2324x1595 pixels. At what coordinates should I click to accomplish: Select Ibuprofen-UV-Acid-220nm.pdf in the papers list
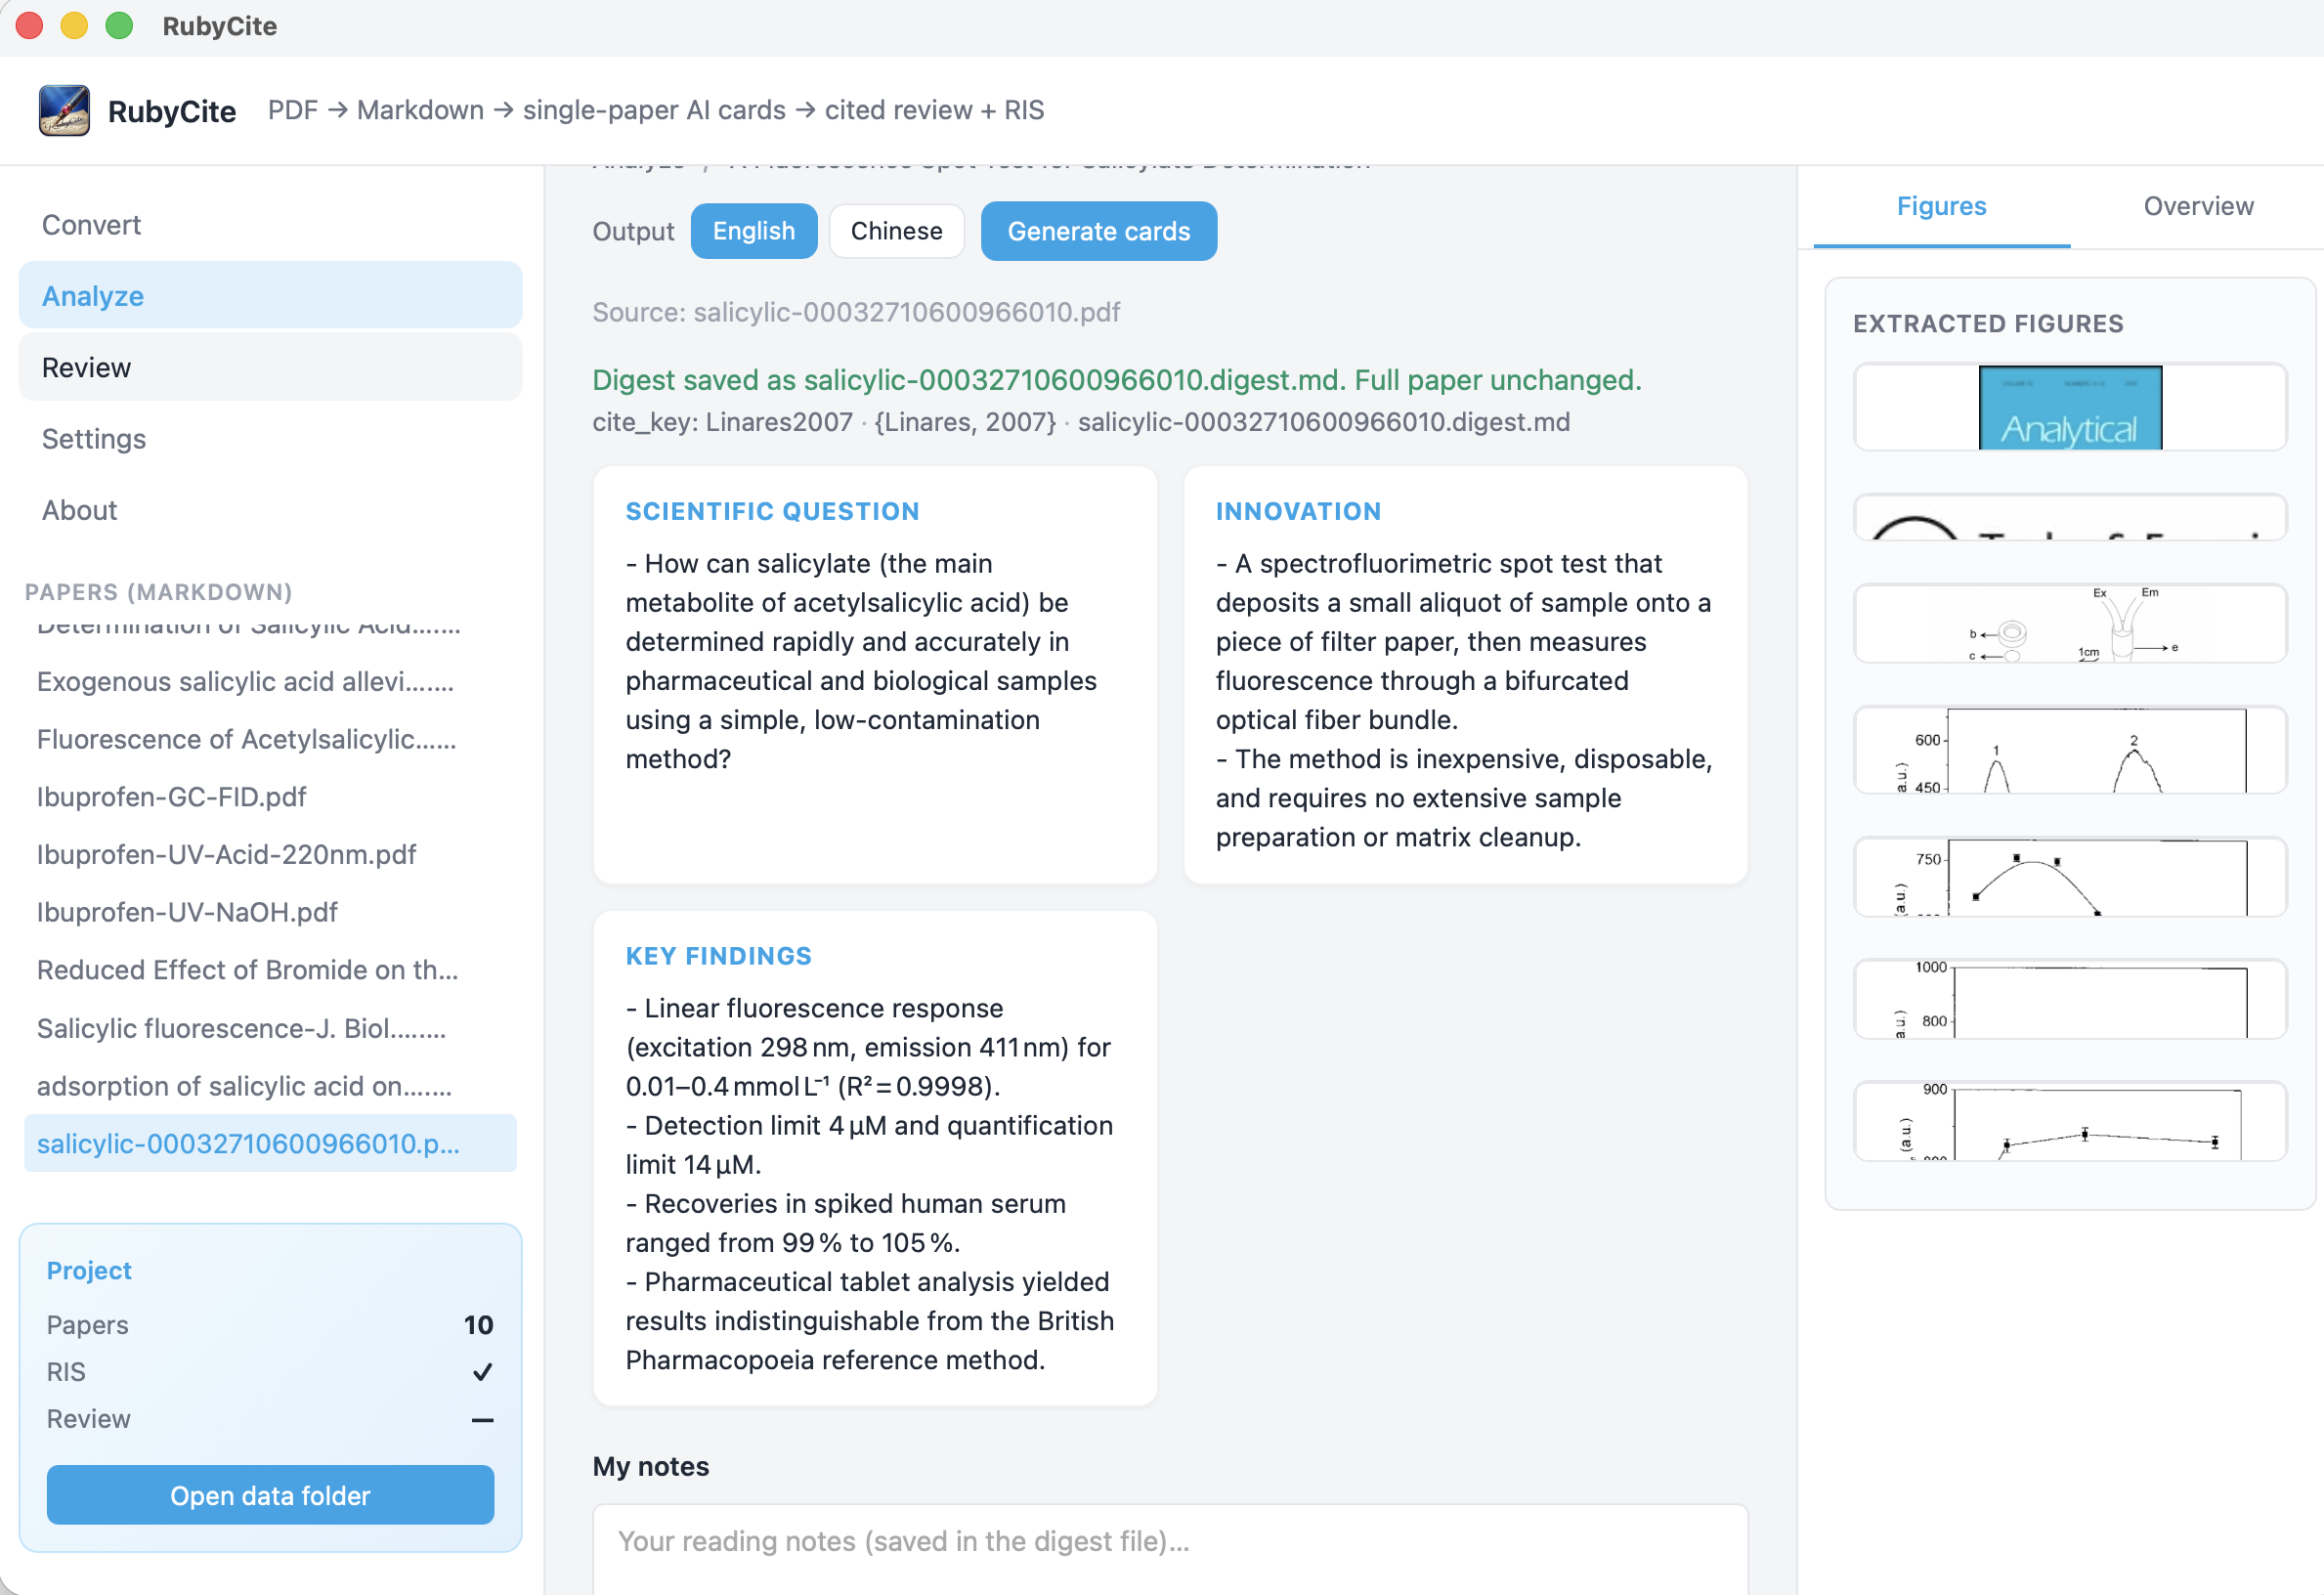pyautogui.click(x=270, y=854)
